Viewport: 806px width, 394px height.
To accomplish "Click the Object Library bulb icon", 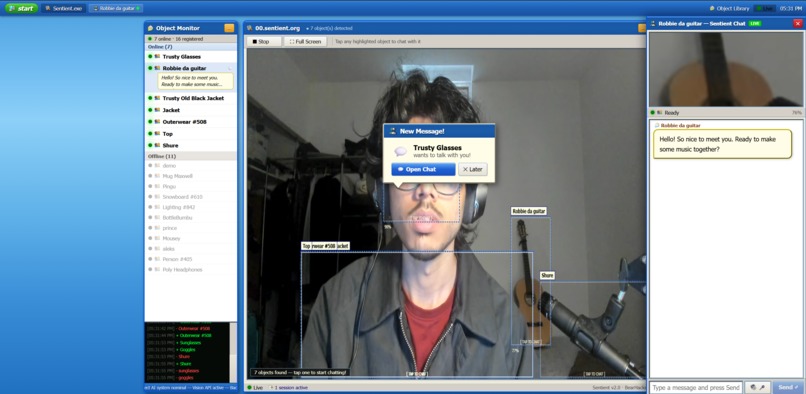I will pos(712,8).
